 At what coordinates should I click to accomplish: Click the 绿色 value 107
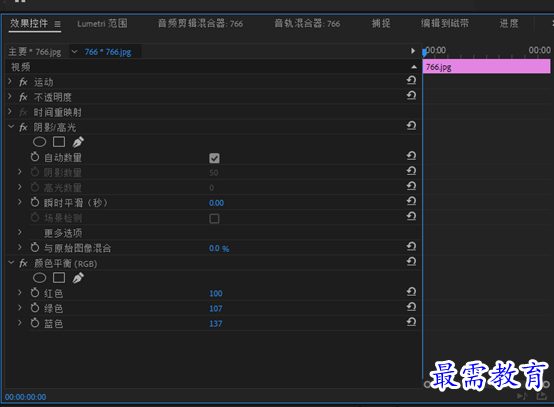click(216, 309)
